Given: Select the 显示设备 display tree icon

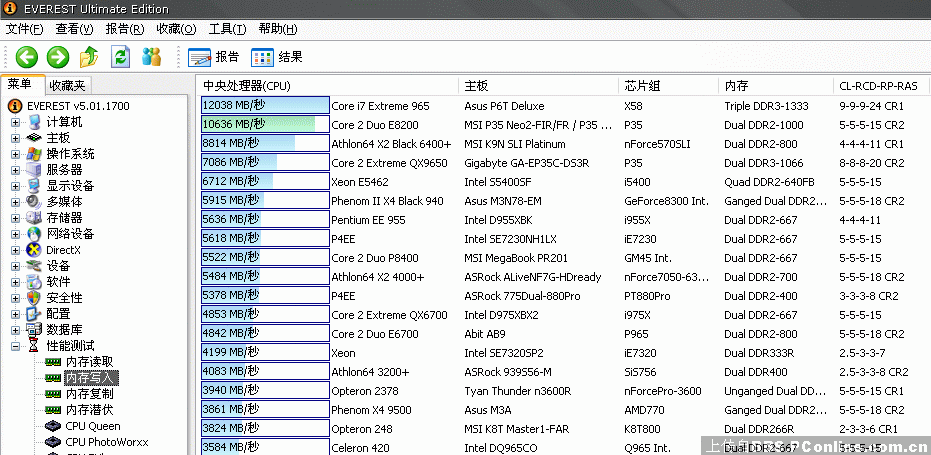Looking at the screenshot, I should (35, 186).
